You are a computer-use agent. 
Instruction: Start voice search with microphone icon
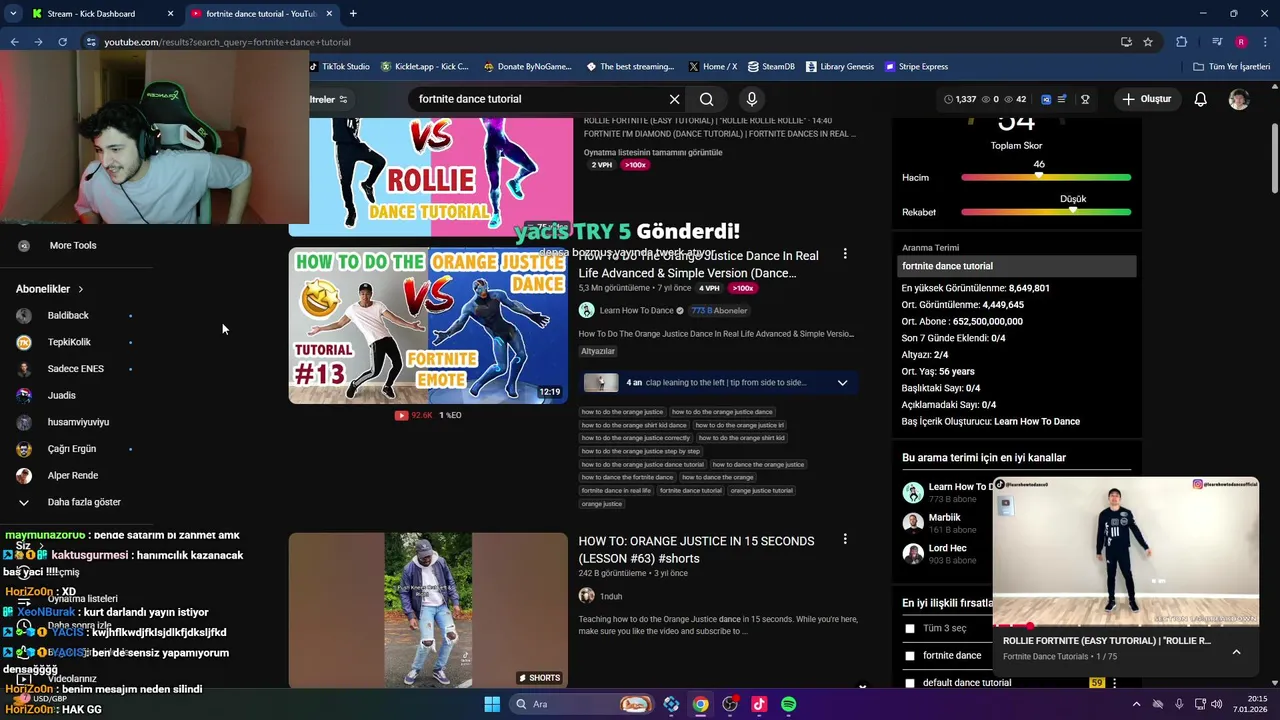752,99
